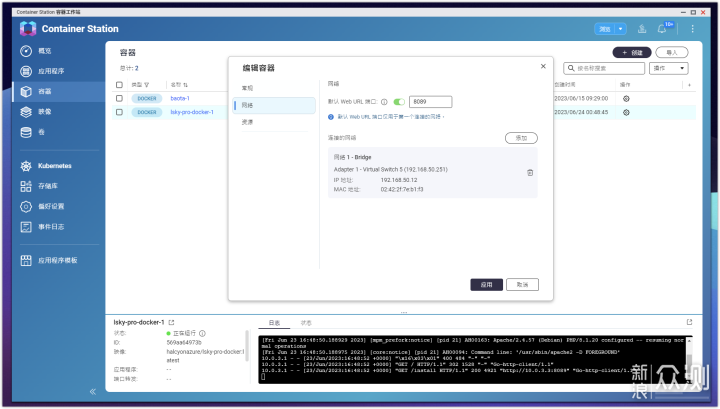Click the Container Station logo
This screenshot has width=720, height=409.
[x=28, y=28]
